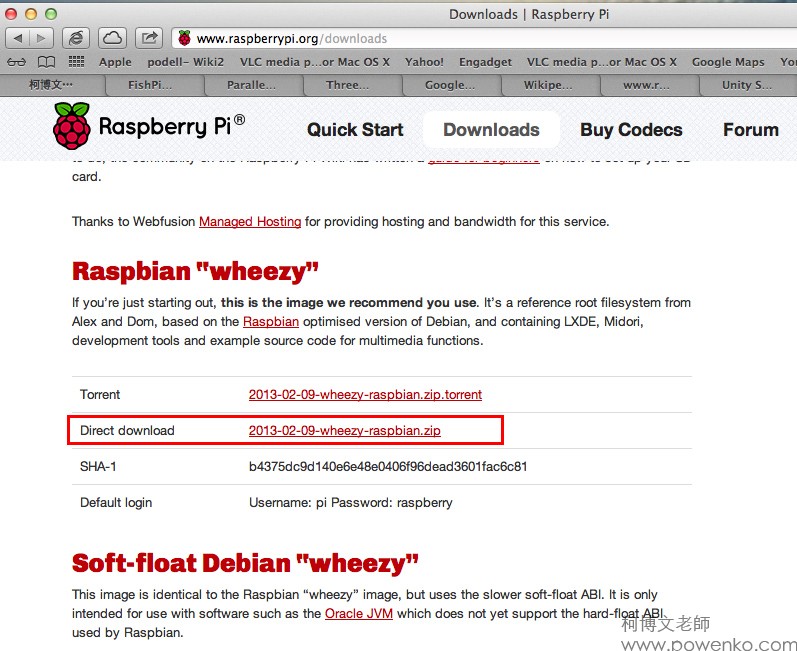Click the Default login row label
797x651 pixels.
pos(116,503)
